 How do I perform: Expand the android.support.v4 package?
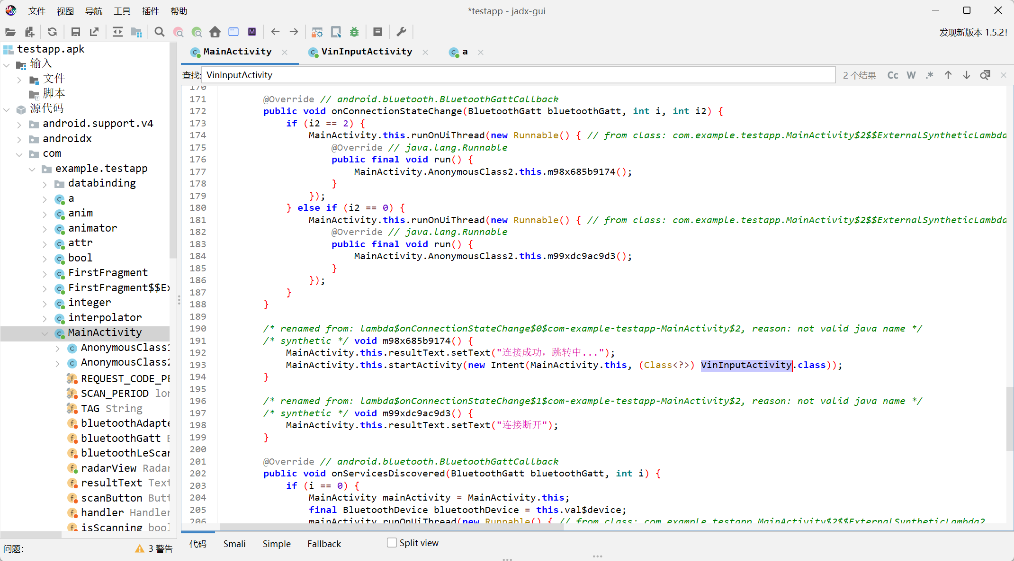coord(19,124)
